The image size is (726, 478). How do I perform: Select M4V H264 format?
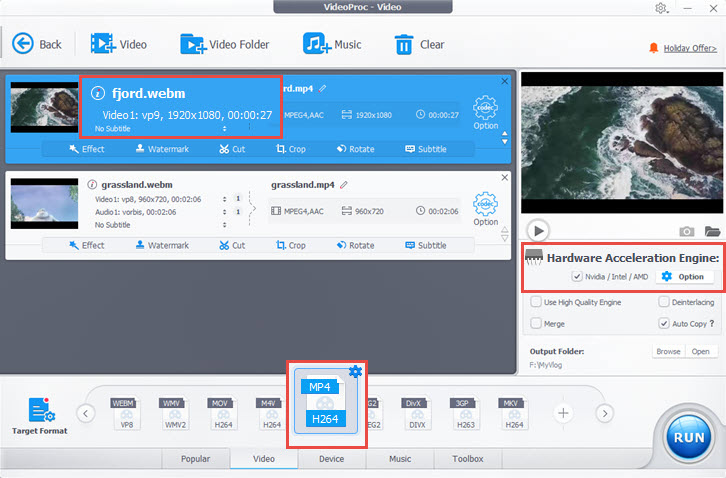pyautogui.click(x=271, y=413)
